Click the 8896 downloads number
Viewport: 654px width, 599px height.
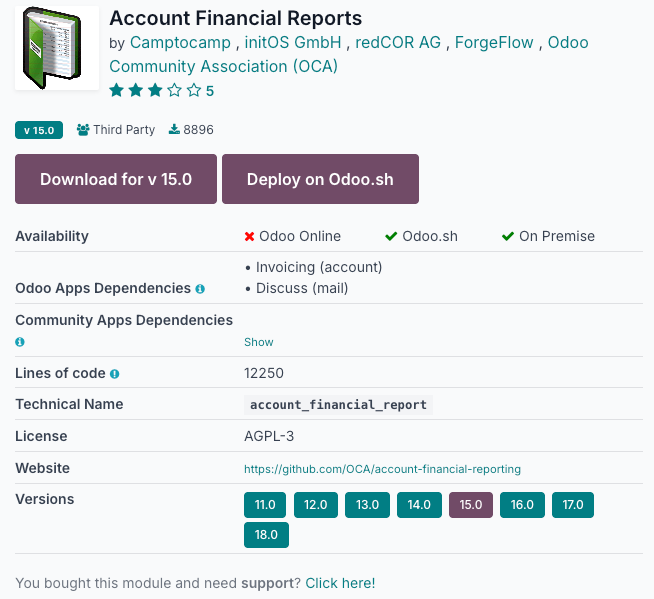[199, 130]
